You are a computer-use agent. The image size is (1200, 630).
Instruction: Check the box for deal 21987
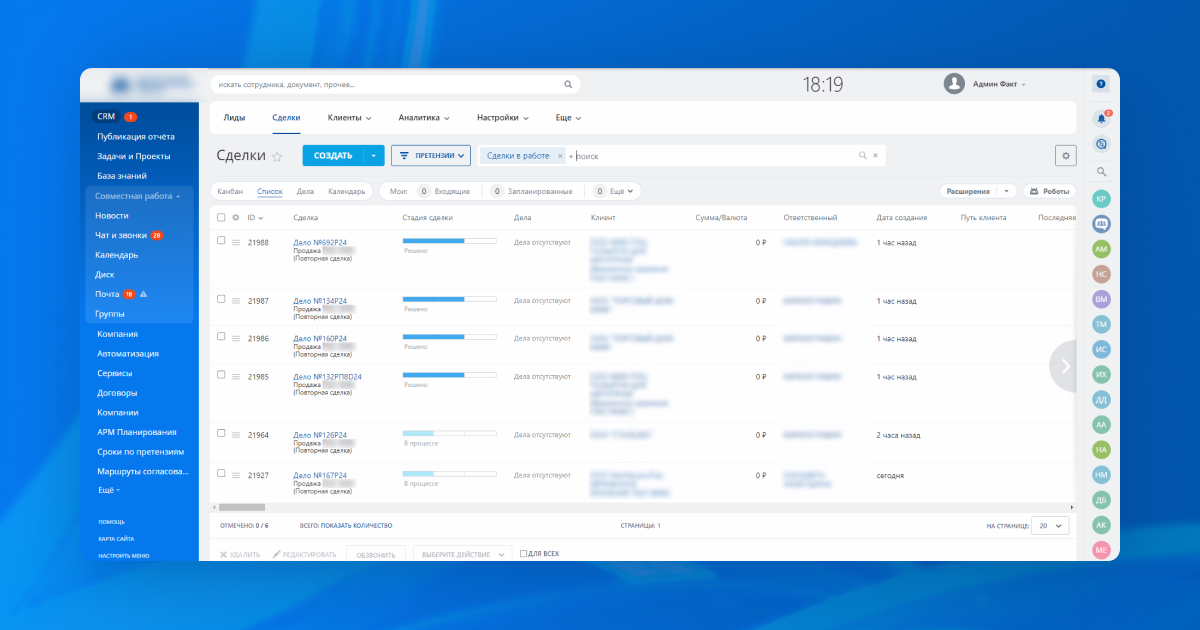pyautogui.click(x=221, y=298)
